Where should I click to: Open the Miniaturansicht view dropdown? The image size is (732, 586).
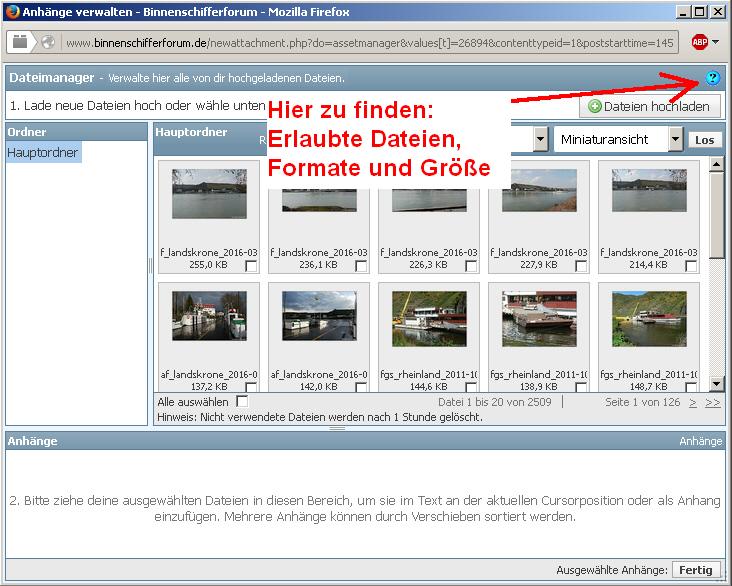point(676,139)
